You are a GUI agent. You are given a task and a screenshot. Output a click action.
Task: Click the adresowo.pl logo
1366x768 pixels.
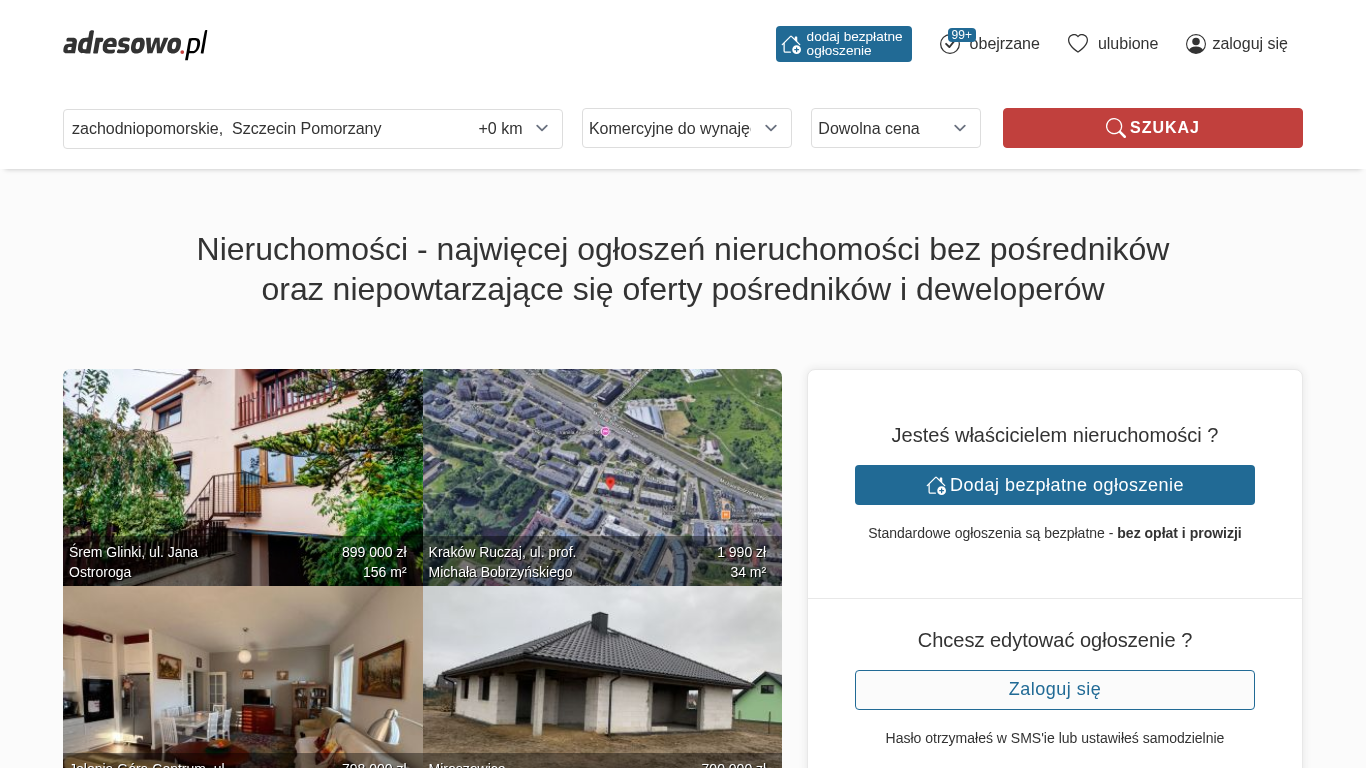click(135, 44)
